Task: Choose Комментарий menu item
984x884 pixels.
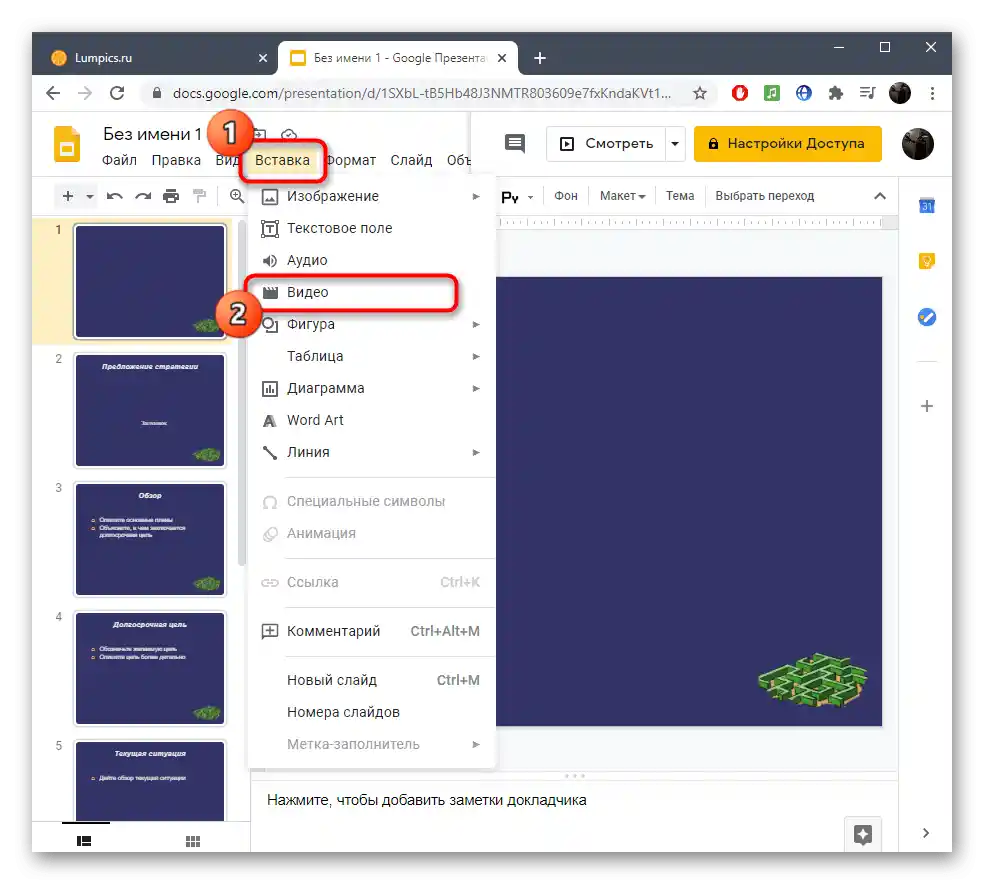Action: pos(372,631)
